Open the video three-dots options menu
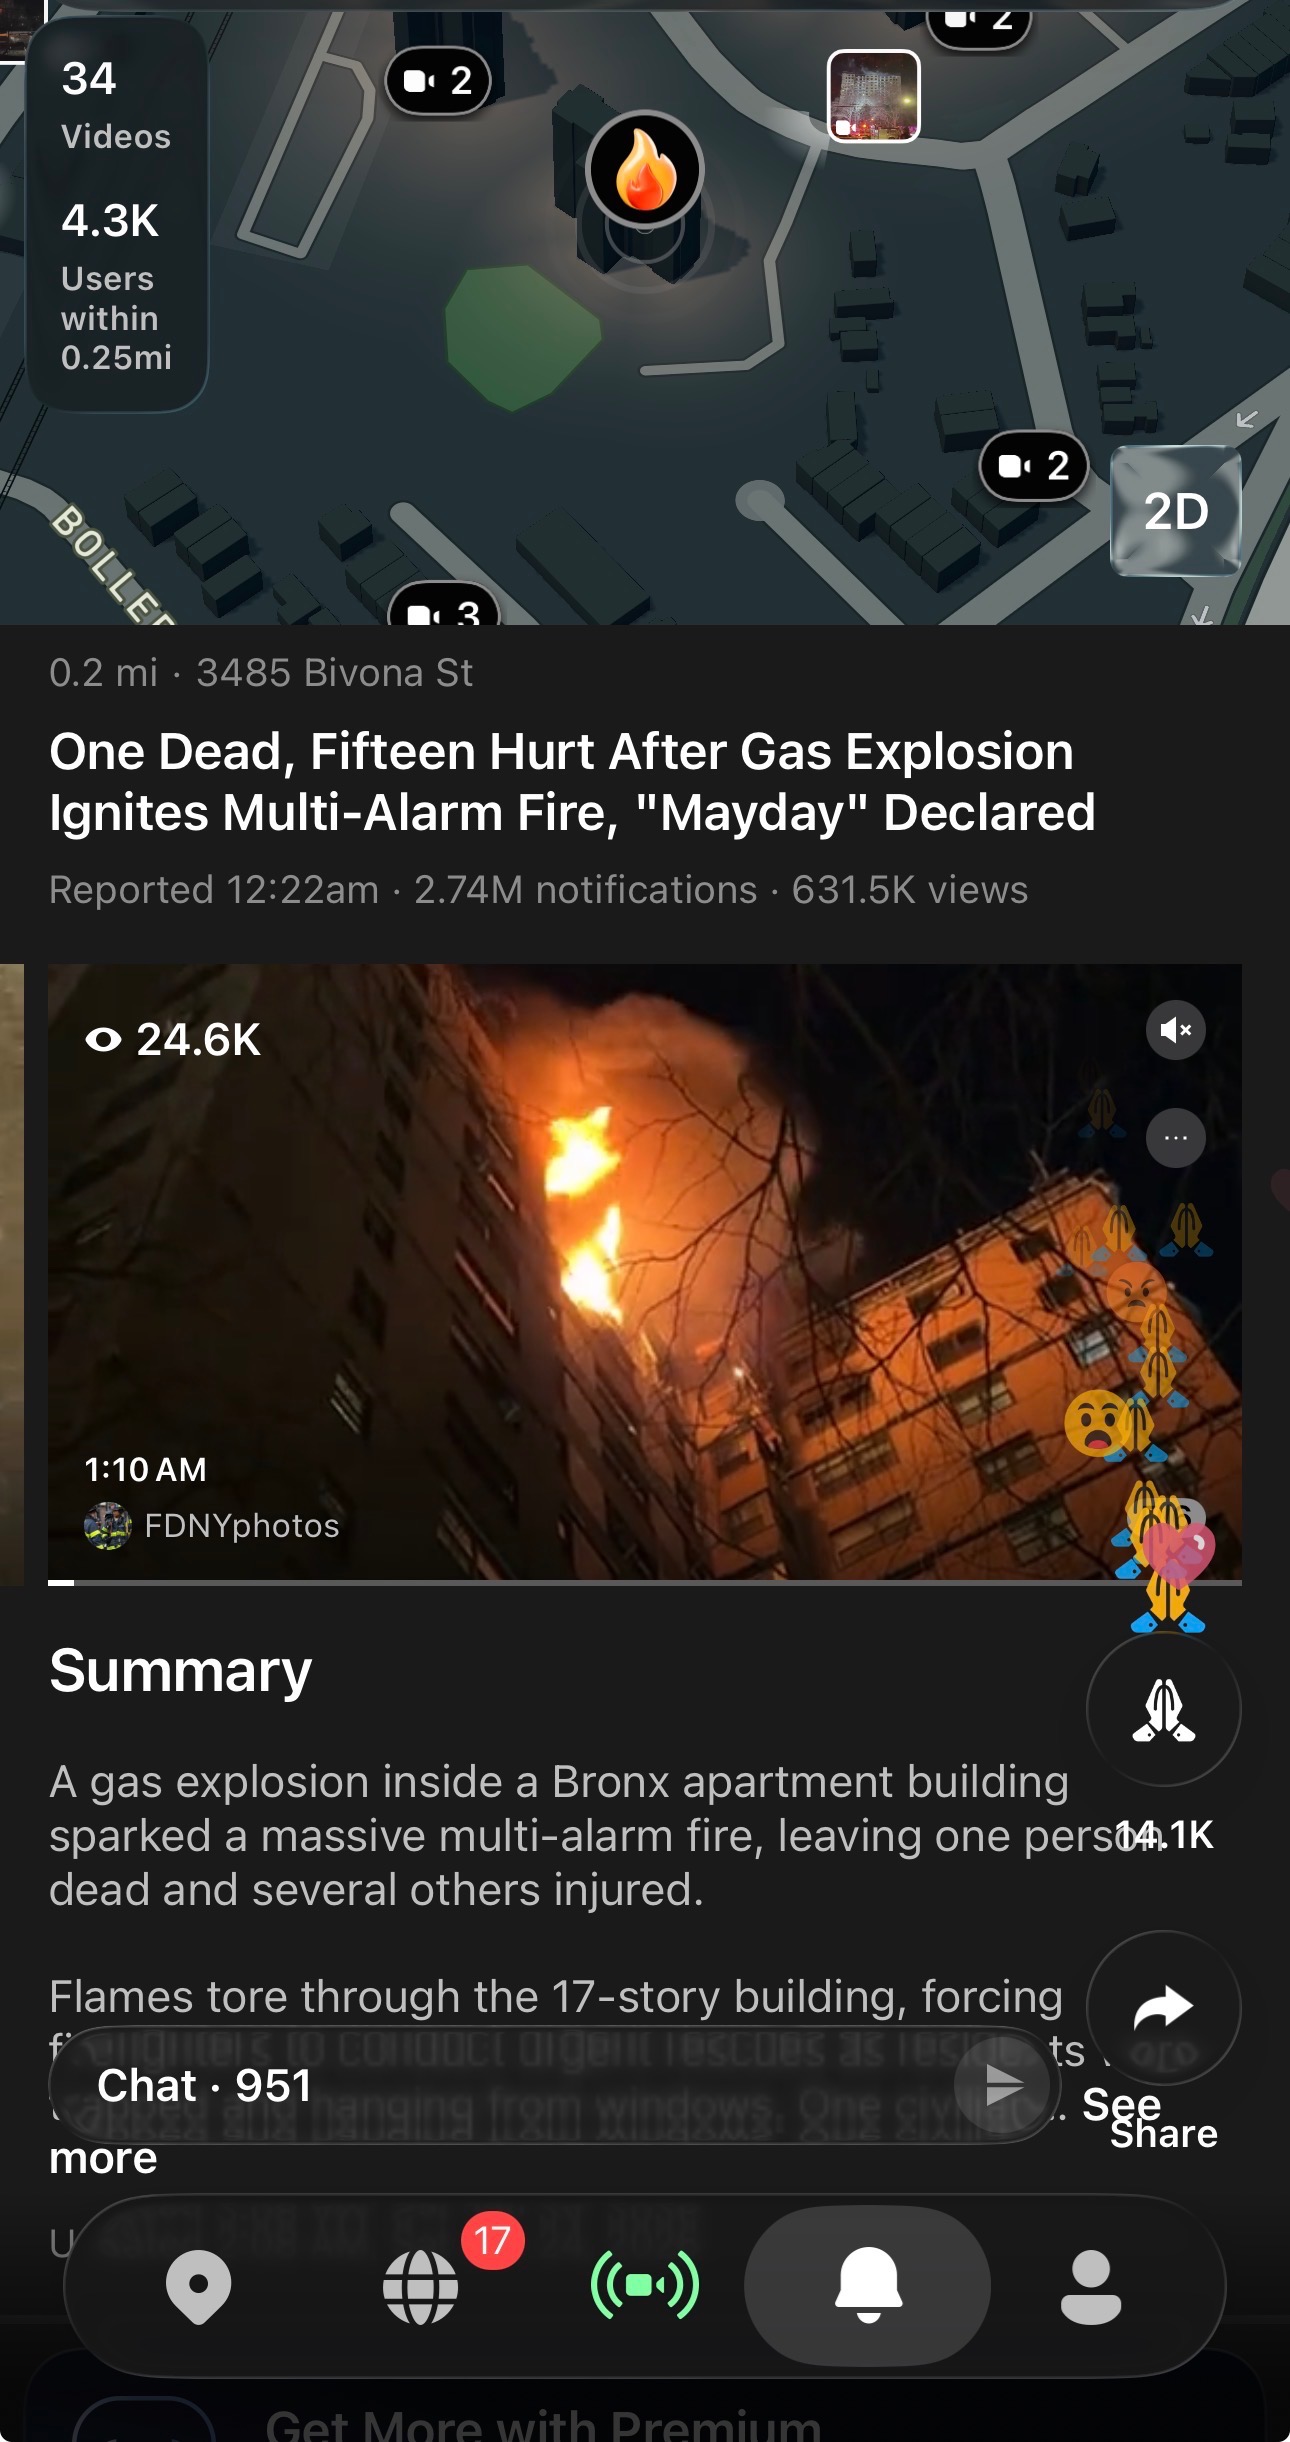 1176,1138
